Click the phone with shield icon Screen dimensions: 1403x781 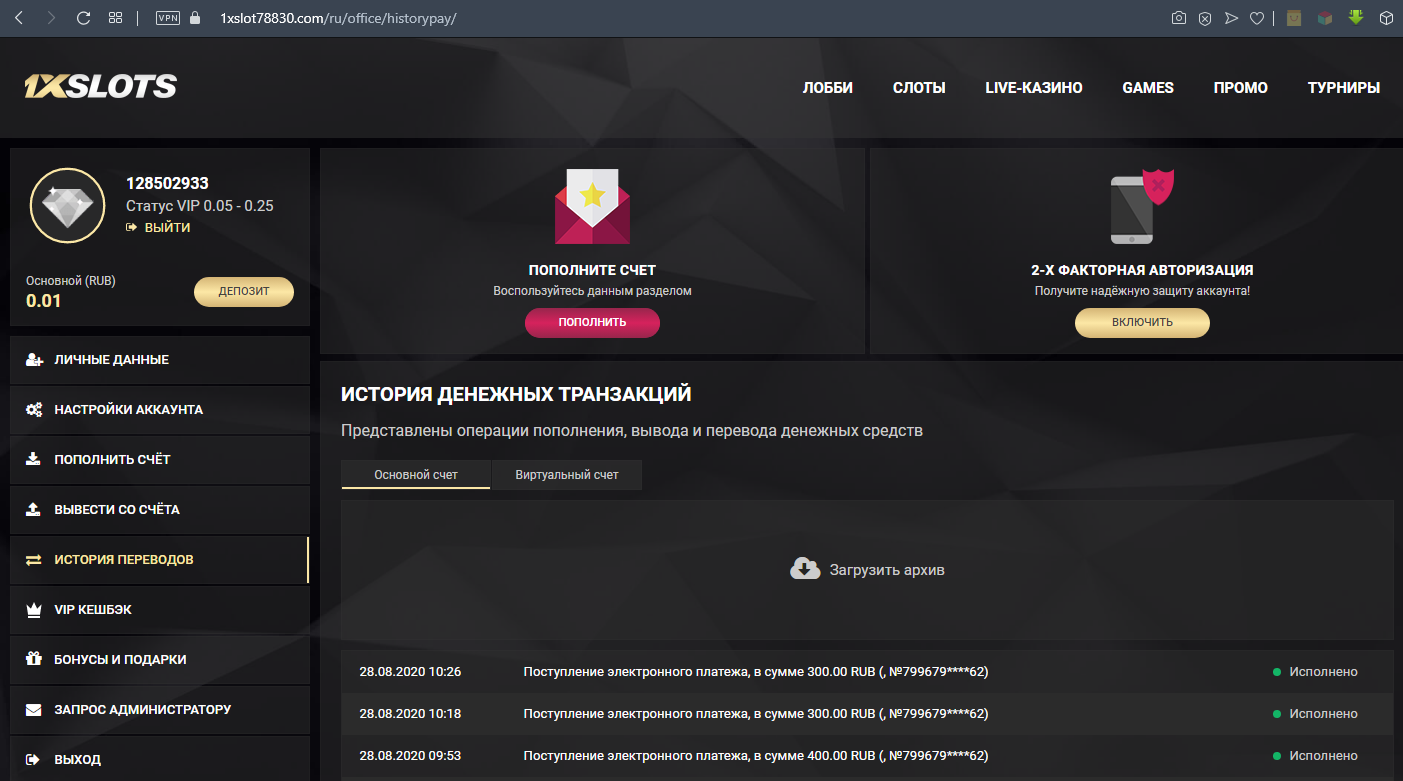coord(1142,206)
